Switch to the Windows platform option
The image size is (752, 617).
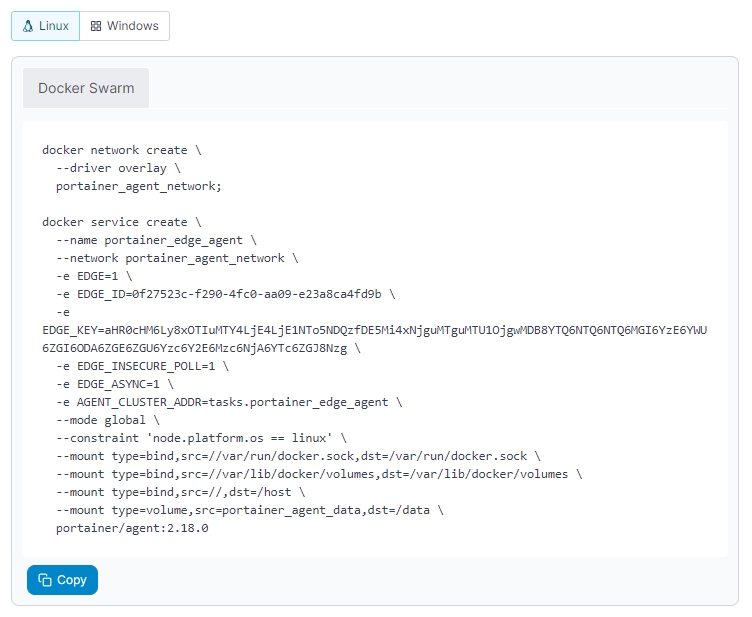tap(125, 26)
